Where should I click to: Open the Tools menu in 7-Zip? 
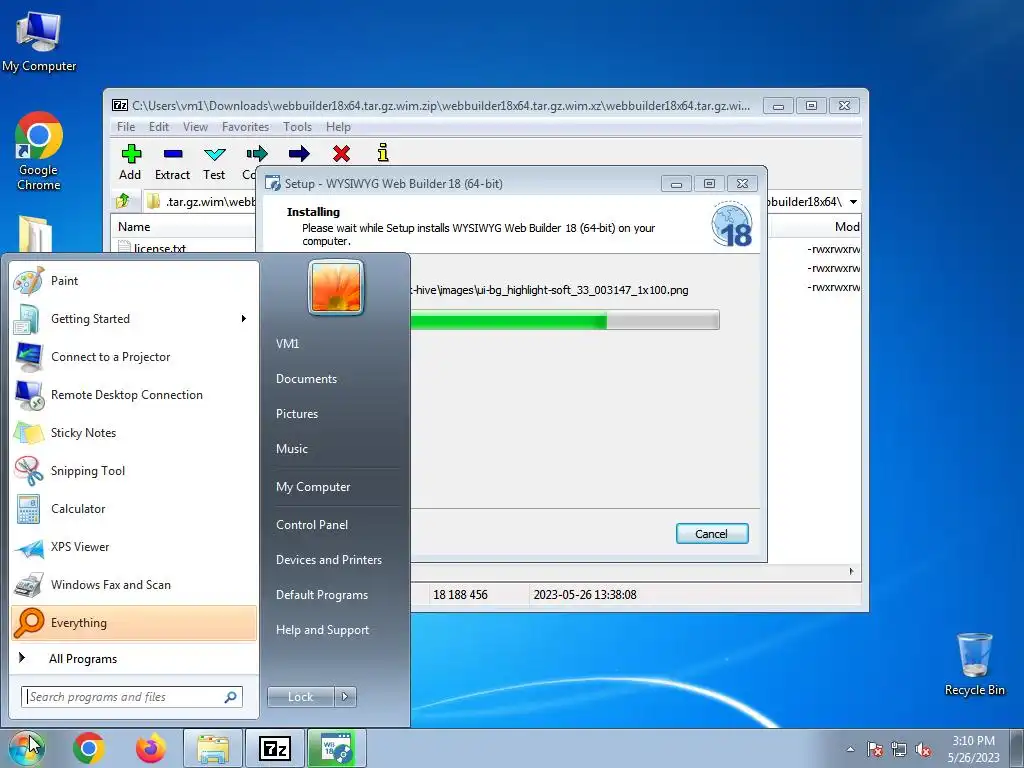point(297,127)
